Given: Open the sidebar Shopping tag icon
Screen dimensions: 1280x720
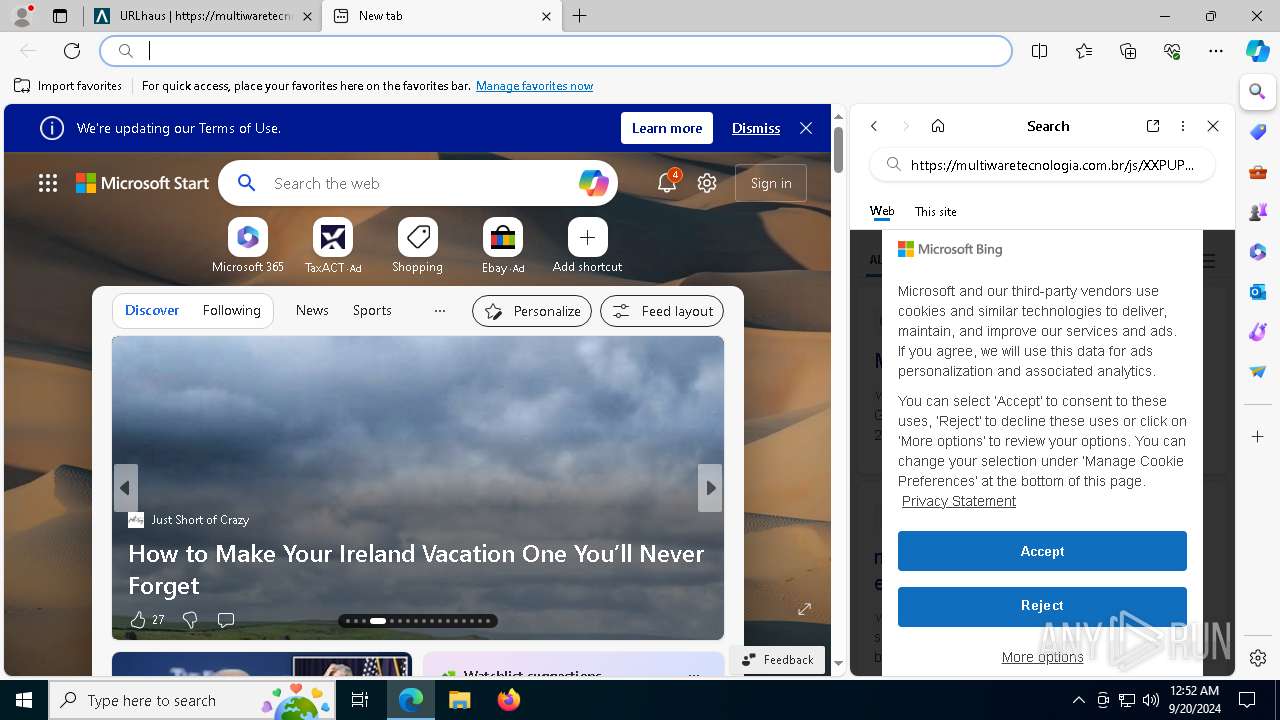Looking at the screenshot, I should click(x=1258, y=132).
